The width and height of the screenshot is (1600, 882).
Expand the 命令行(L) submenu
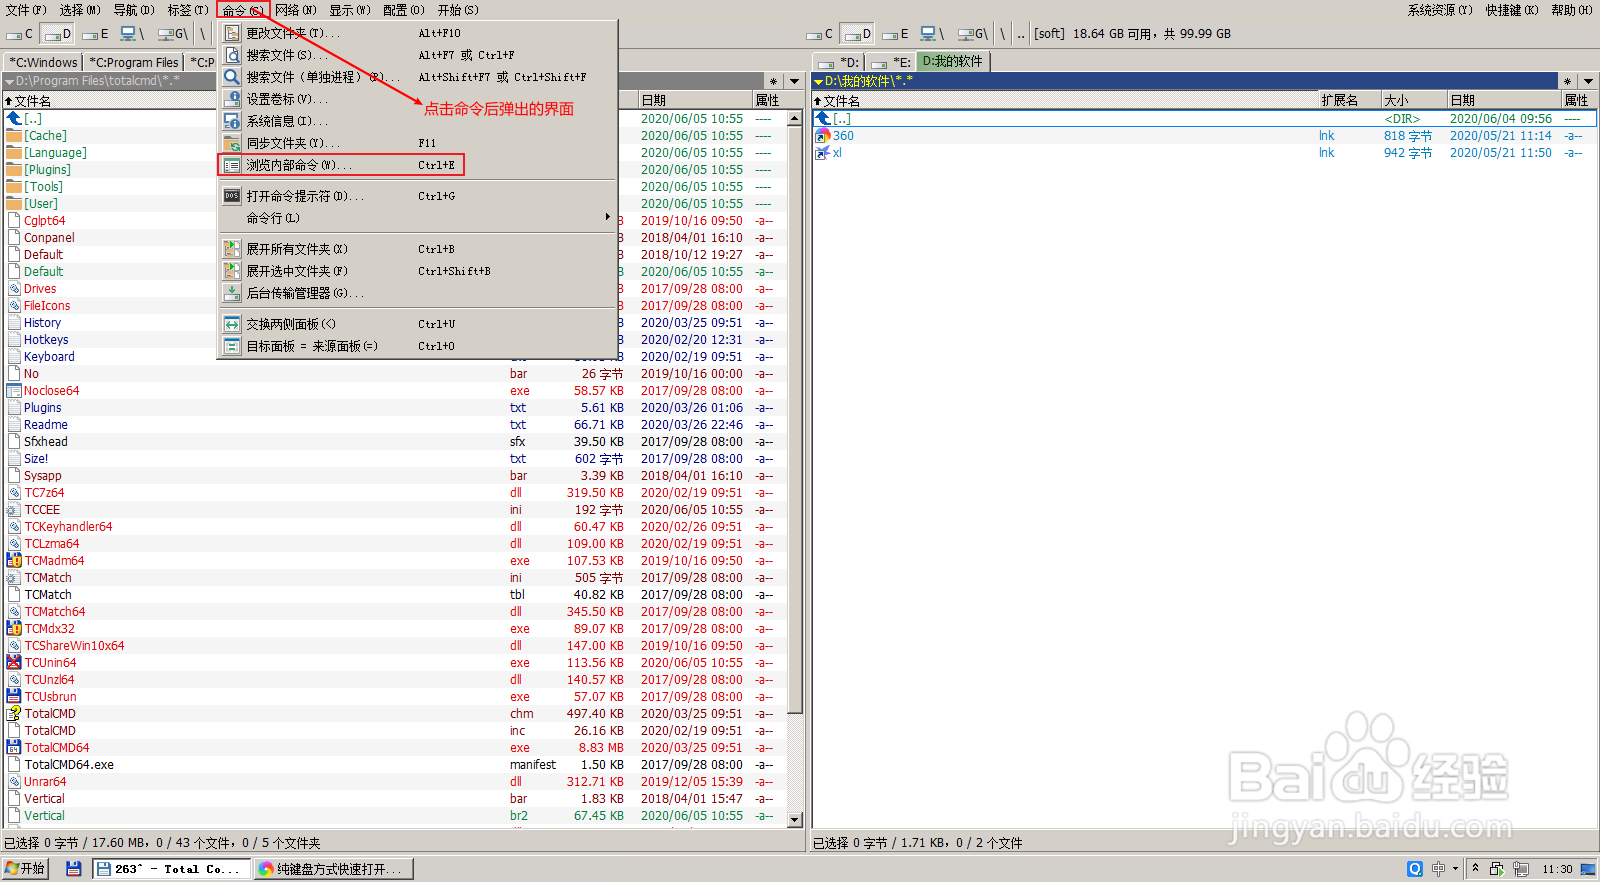point(417,218)
